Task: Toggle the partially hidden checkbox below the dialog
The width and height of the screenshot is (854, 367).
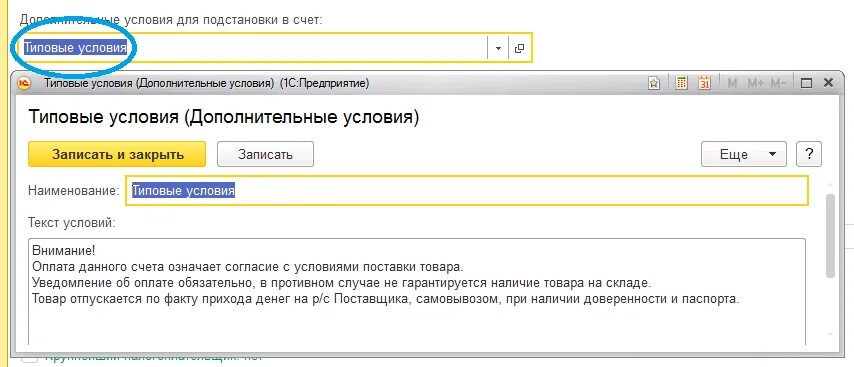Action: 30,359
